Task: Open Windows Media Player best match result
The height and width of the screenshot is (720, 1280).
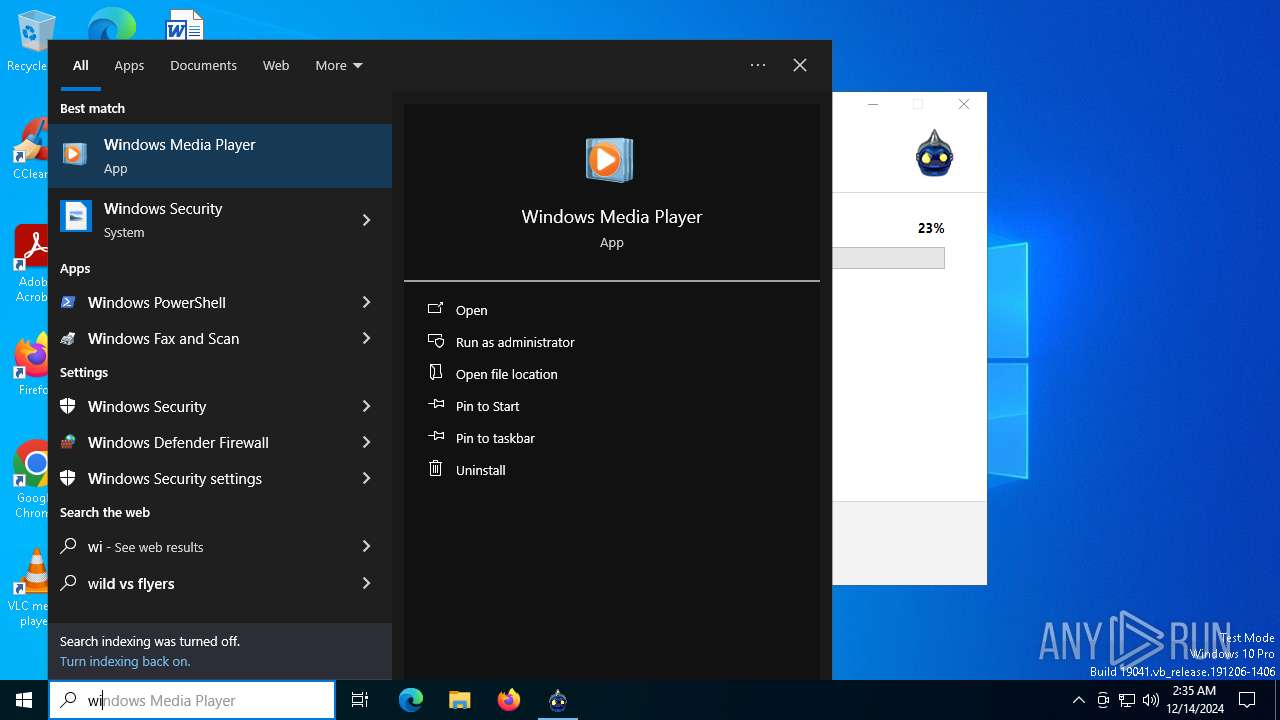Action: coord(220,156)
